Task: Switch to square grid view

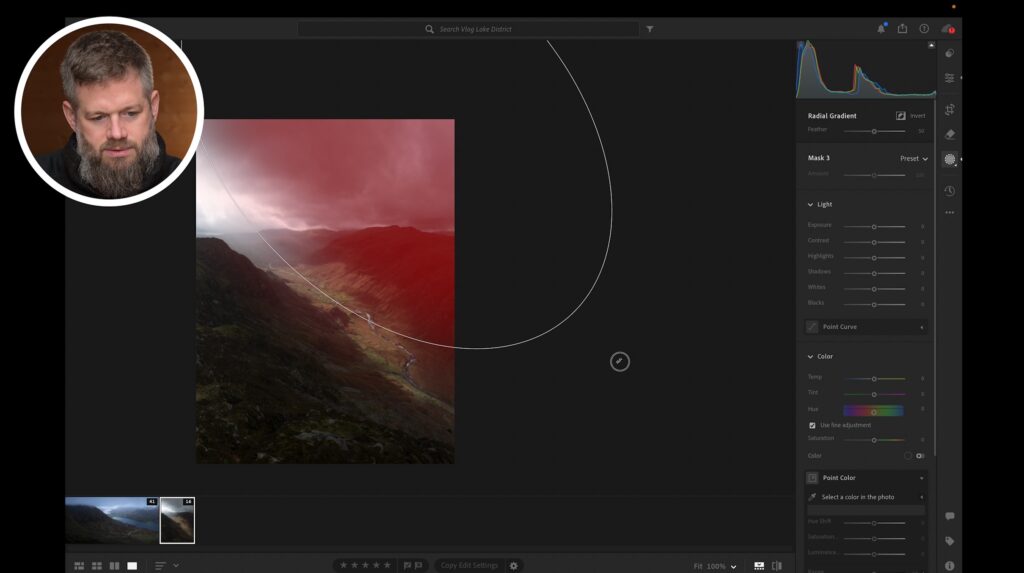Action: pos(97,566)
